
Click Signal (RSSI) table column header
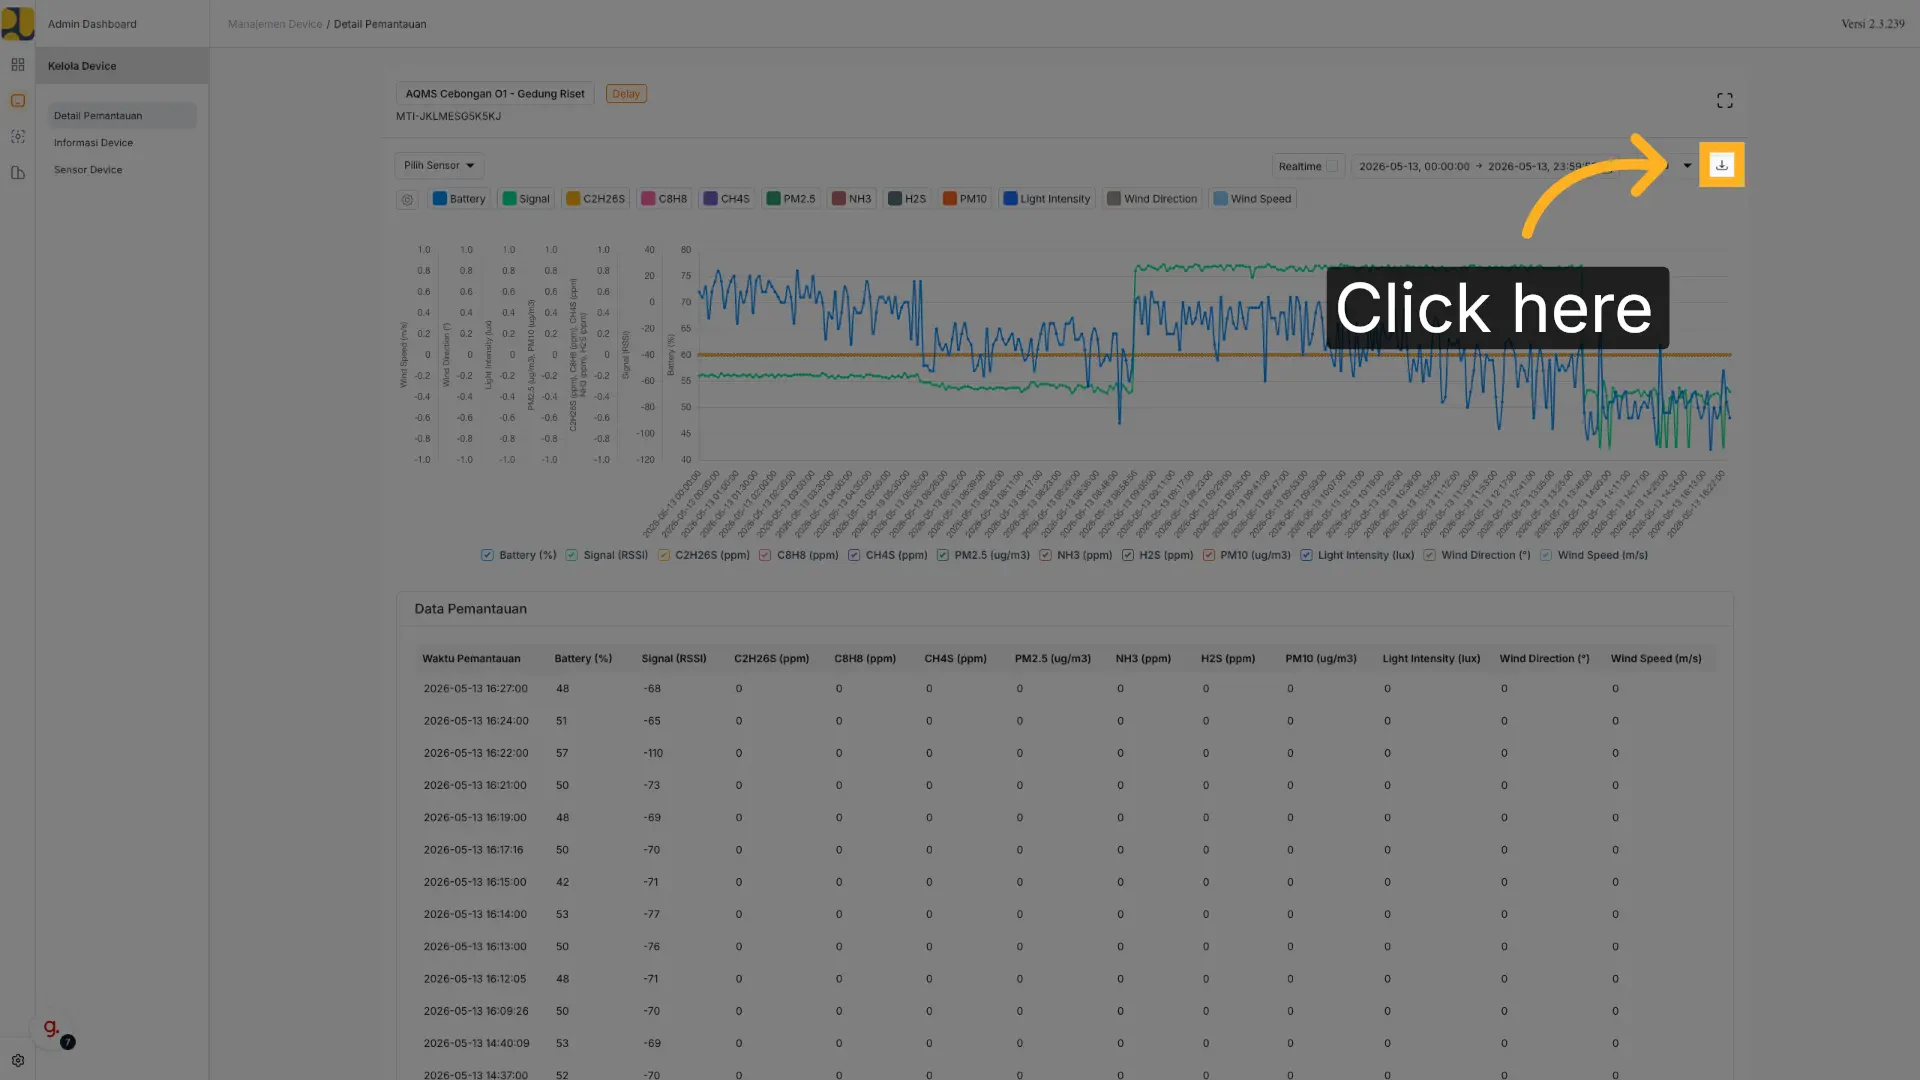tap(674, 659)
